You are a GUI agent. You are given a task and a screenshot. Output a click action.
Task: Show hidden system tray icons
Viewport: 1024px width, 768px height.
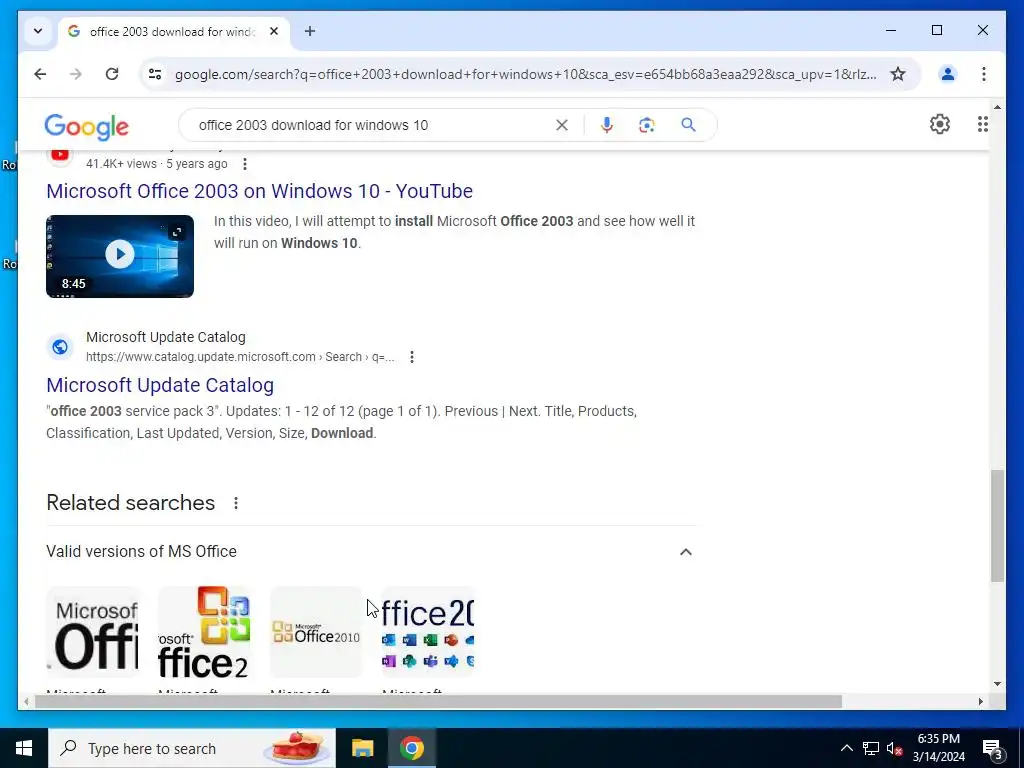tap(846, 748)
